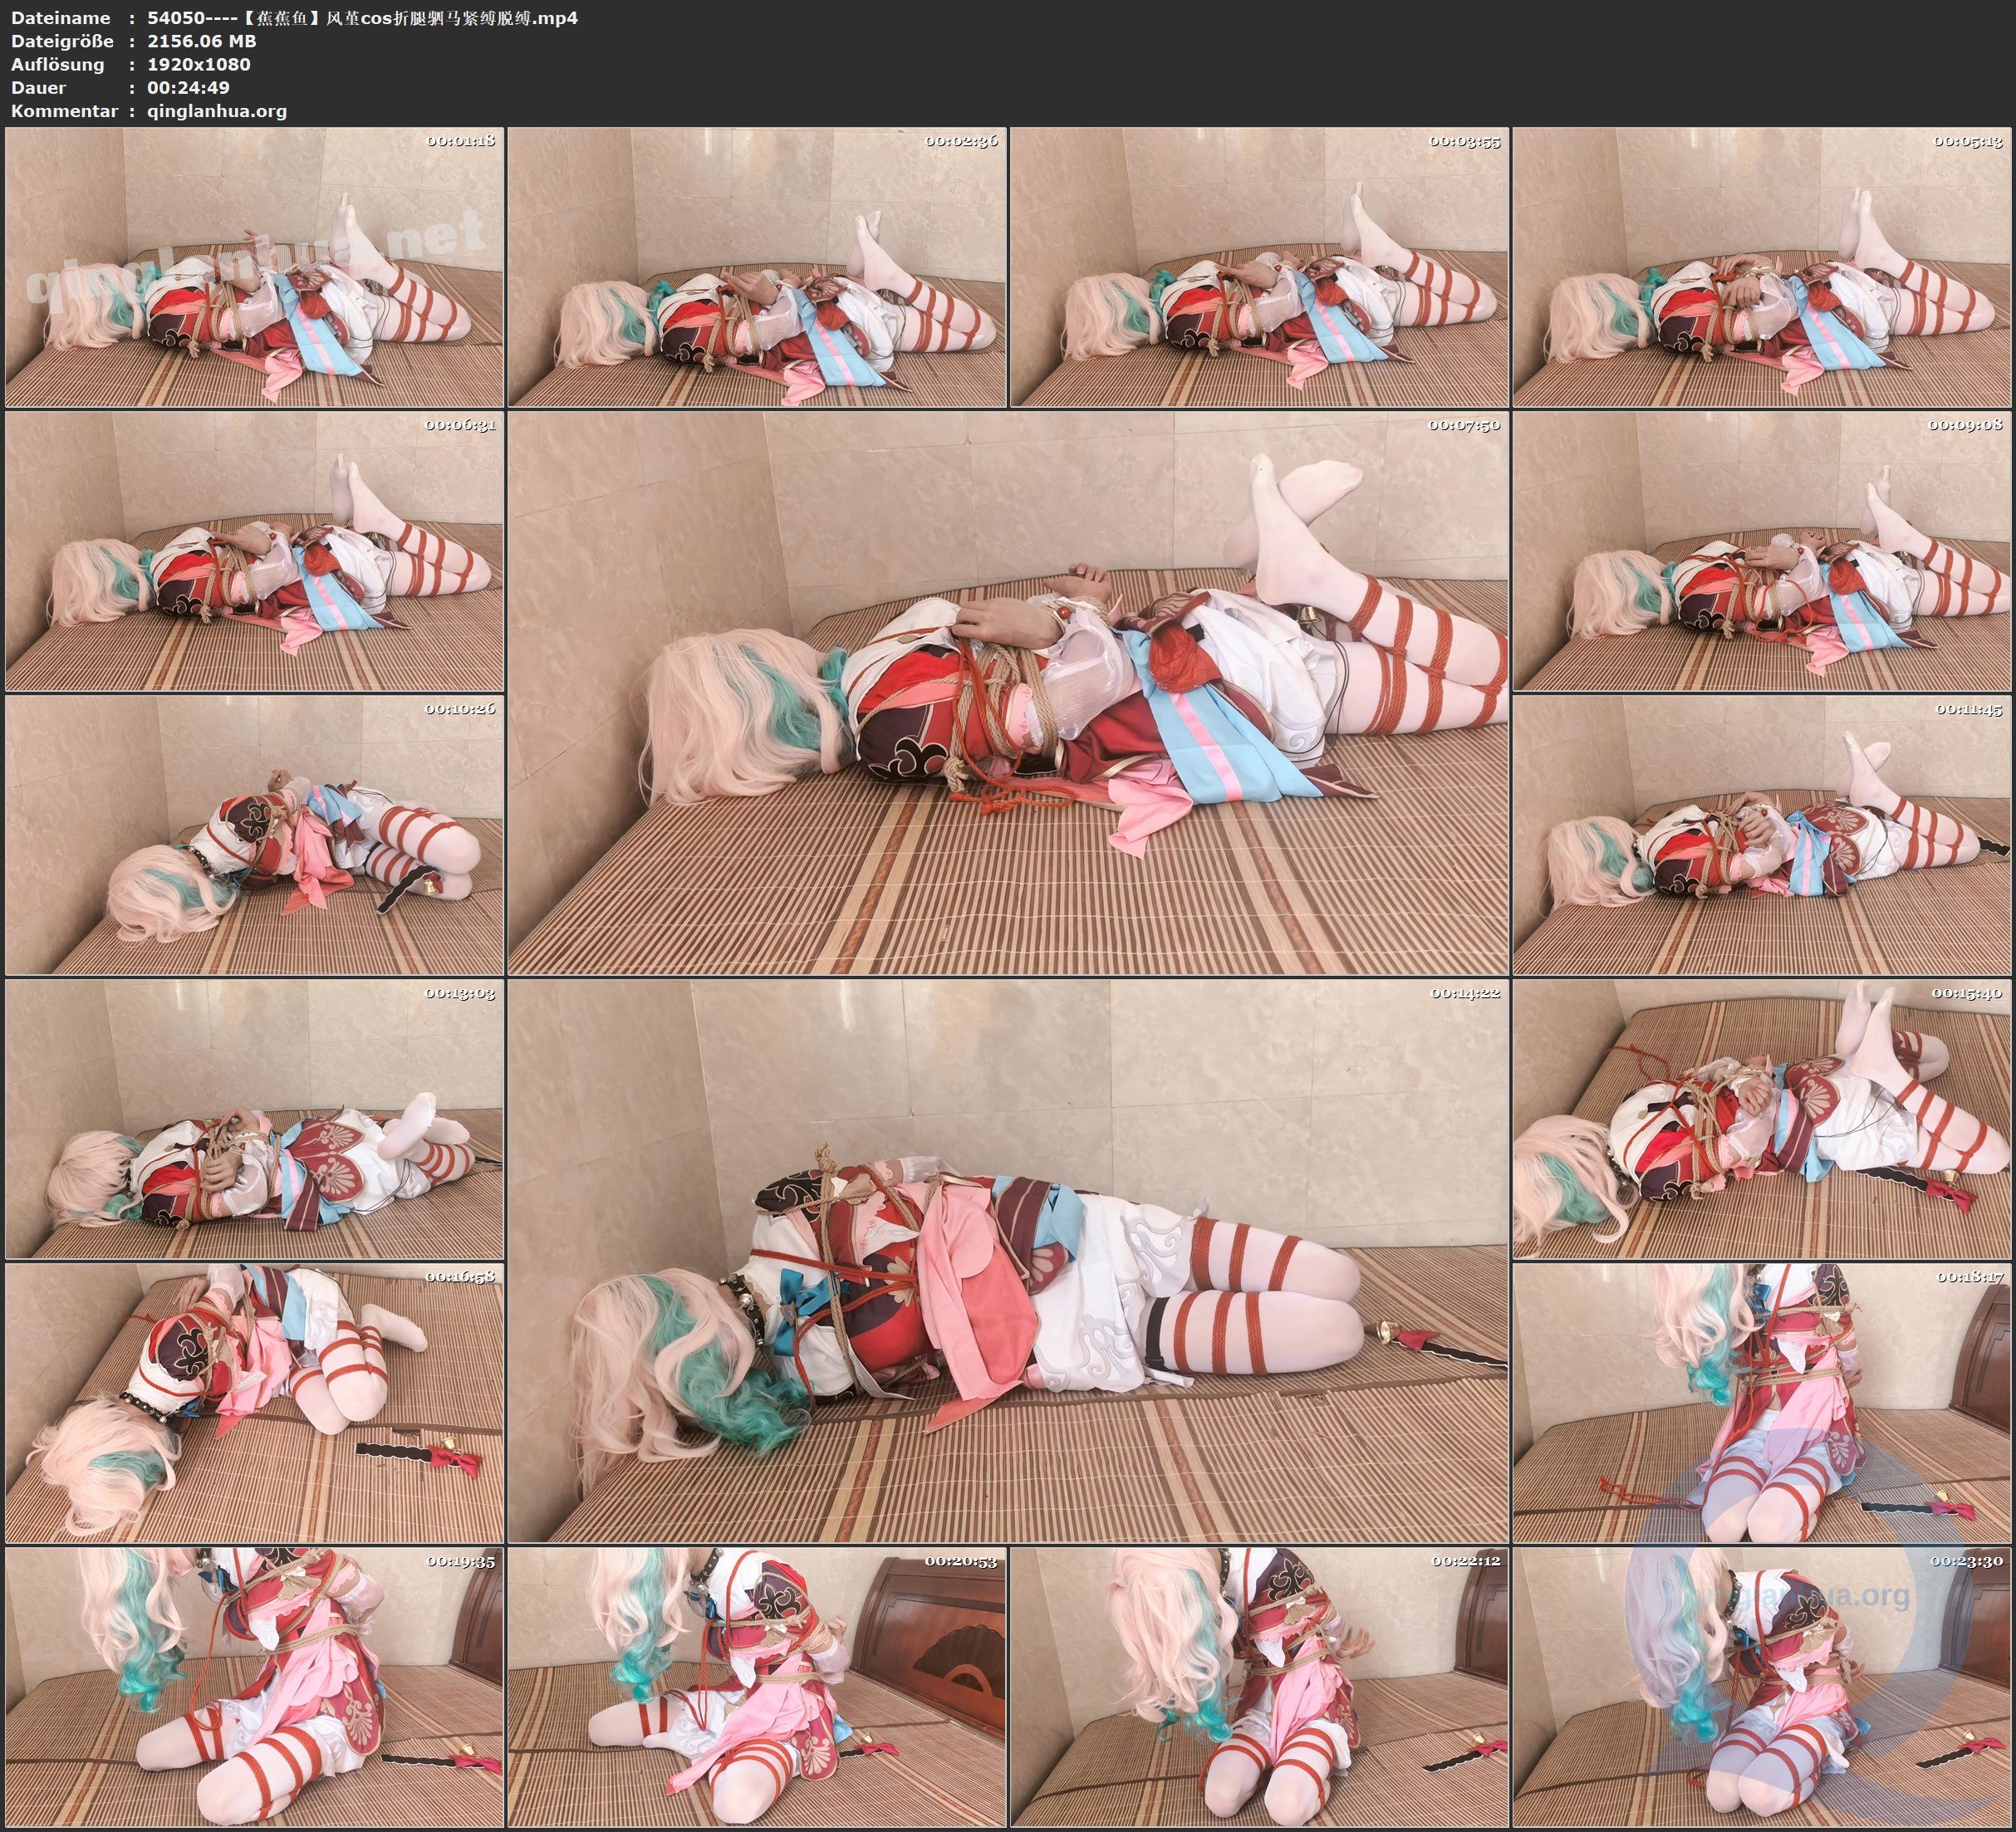Select the duration value "00:24:49"
2016x1832 pixels.
188,88
